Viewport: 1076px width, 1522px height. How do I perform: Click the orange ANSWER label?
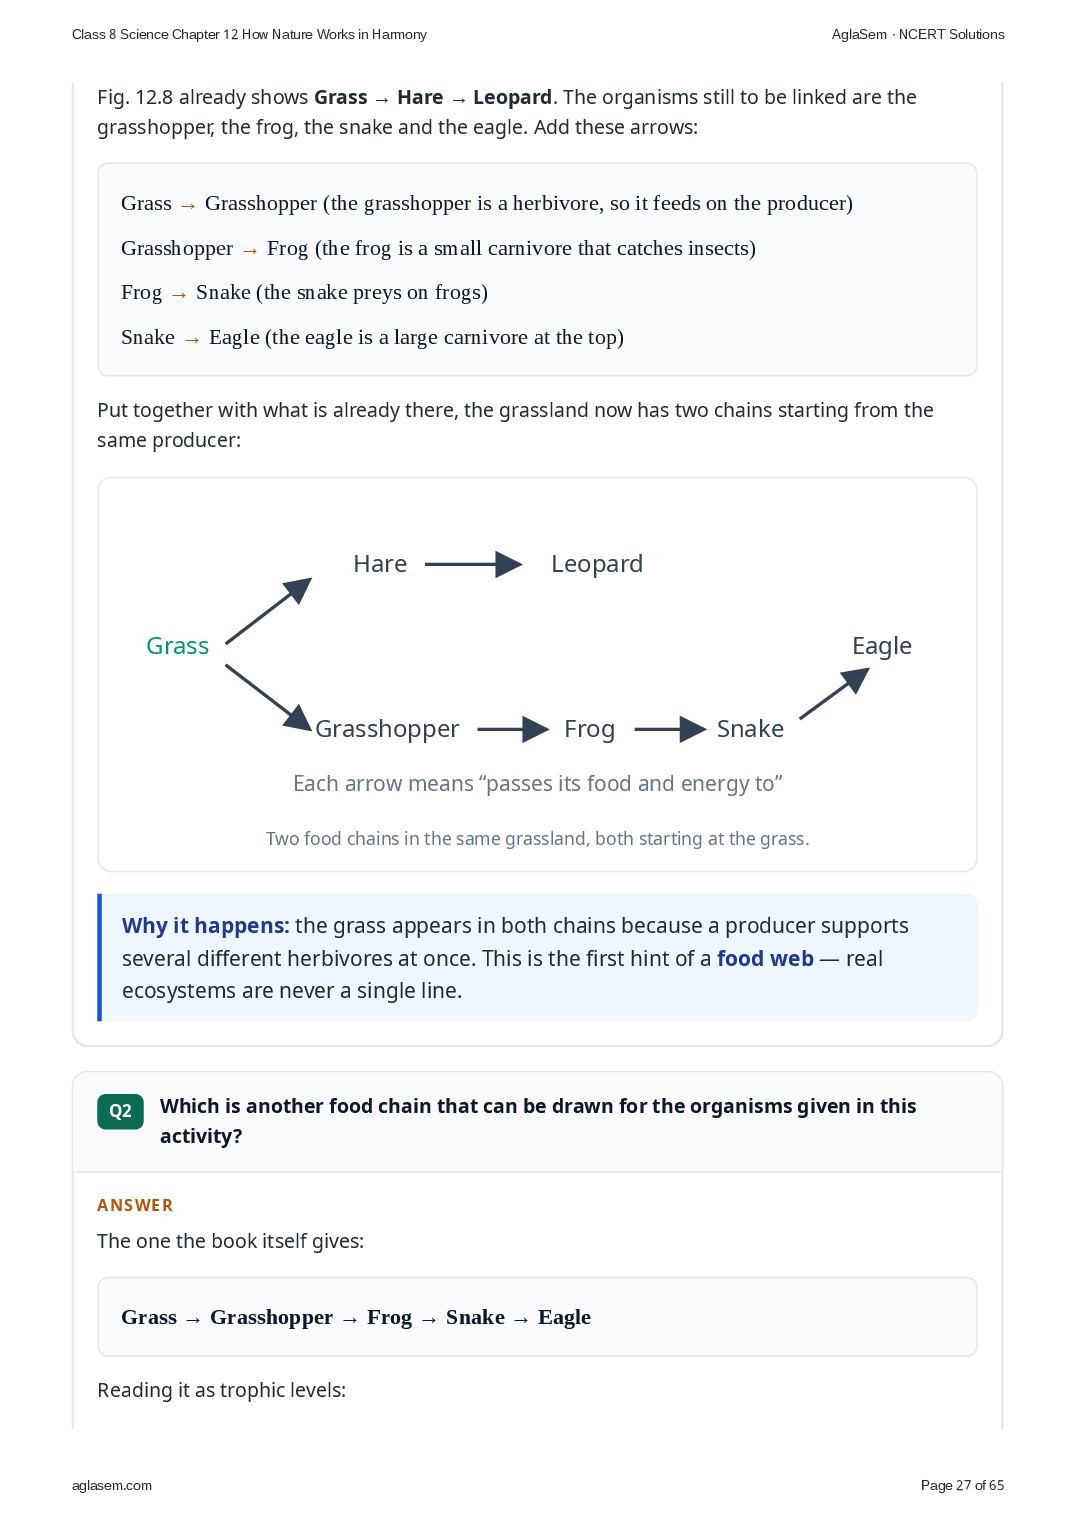tap(135, 1205)
